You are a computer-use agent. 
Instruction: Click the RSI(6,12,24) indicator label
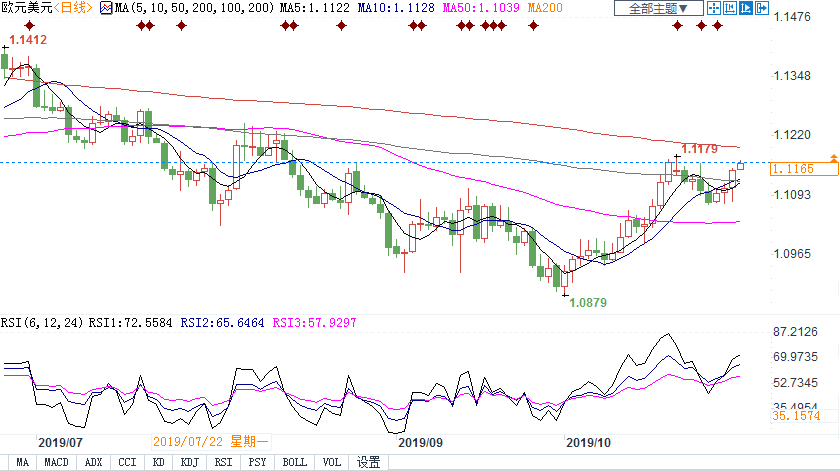click(x=43, y=323)
